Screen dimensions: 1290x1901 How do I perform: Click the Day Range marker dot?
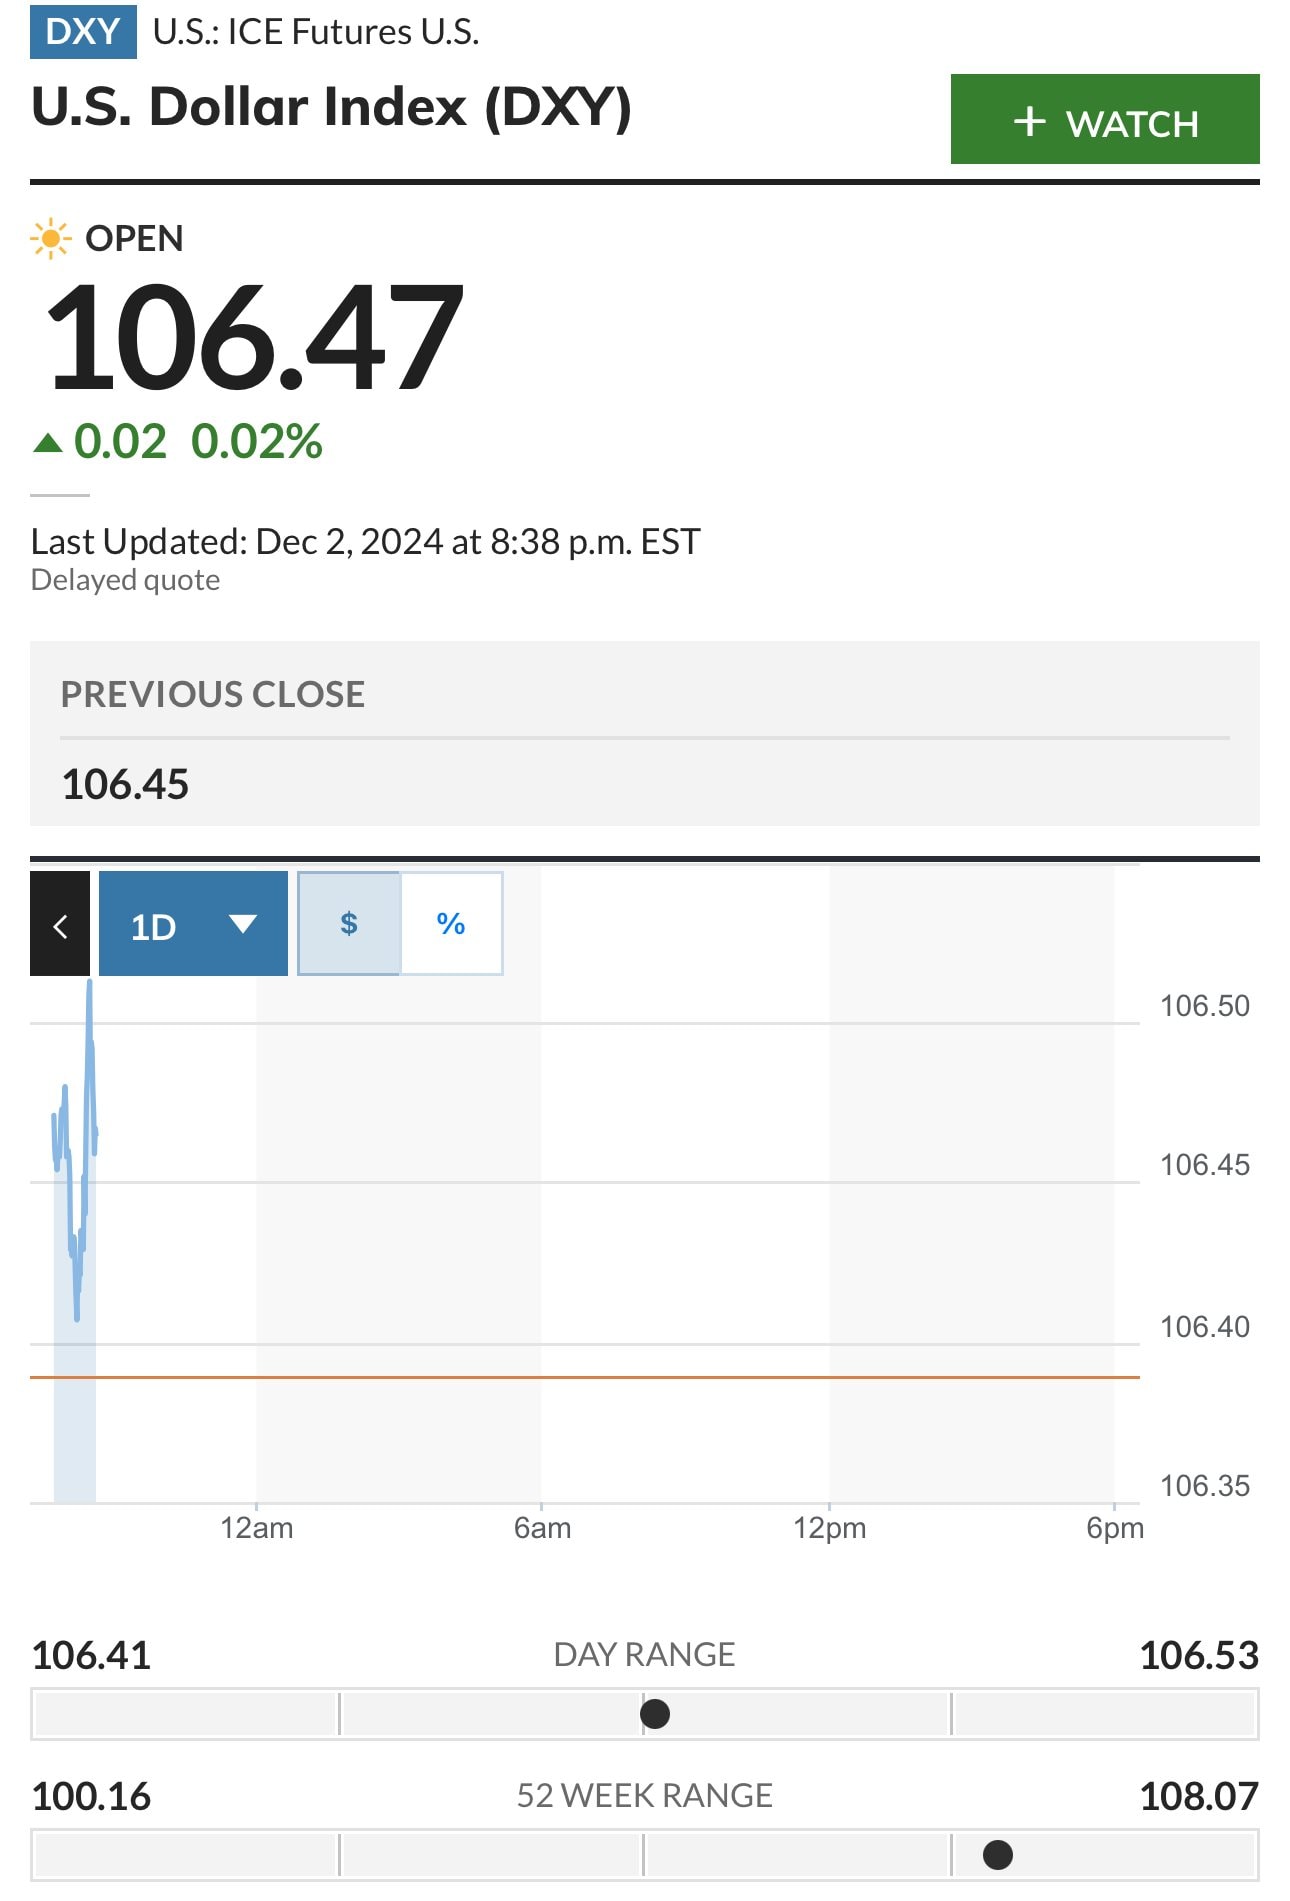pyautogui.click(x=655, y=1714)
